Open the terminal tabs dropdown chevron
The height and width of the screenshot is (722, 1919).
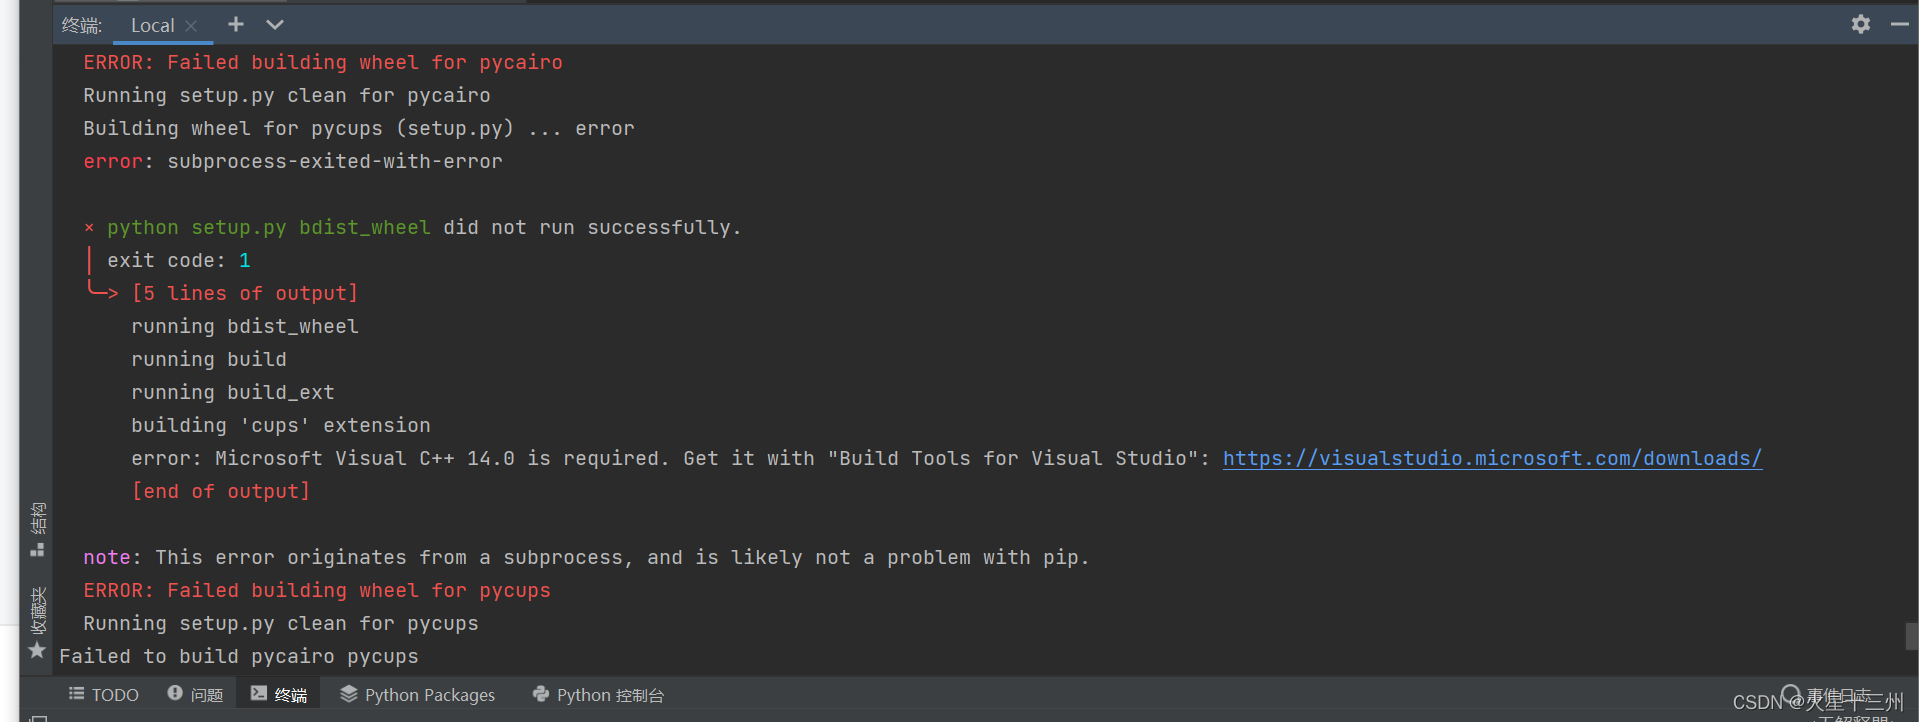[x=274, y=24]
